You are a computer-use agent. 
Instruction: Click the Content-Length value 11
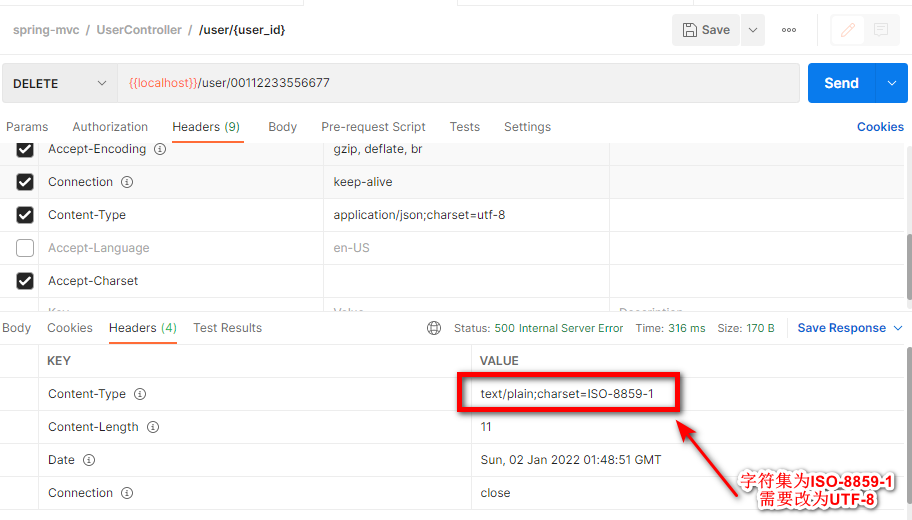coord(486,427)
